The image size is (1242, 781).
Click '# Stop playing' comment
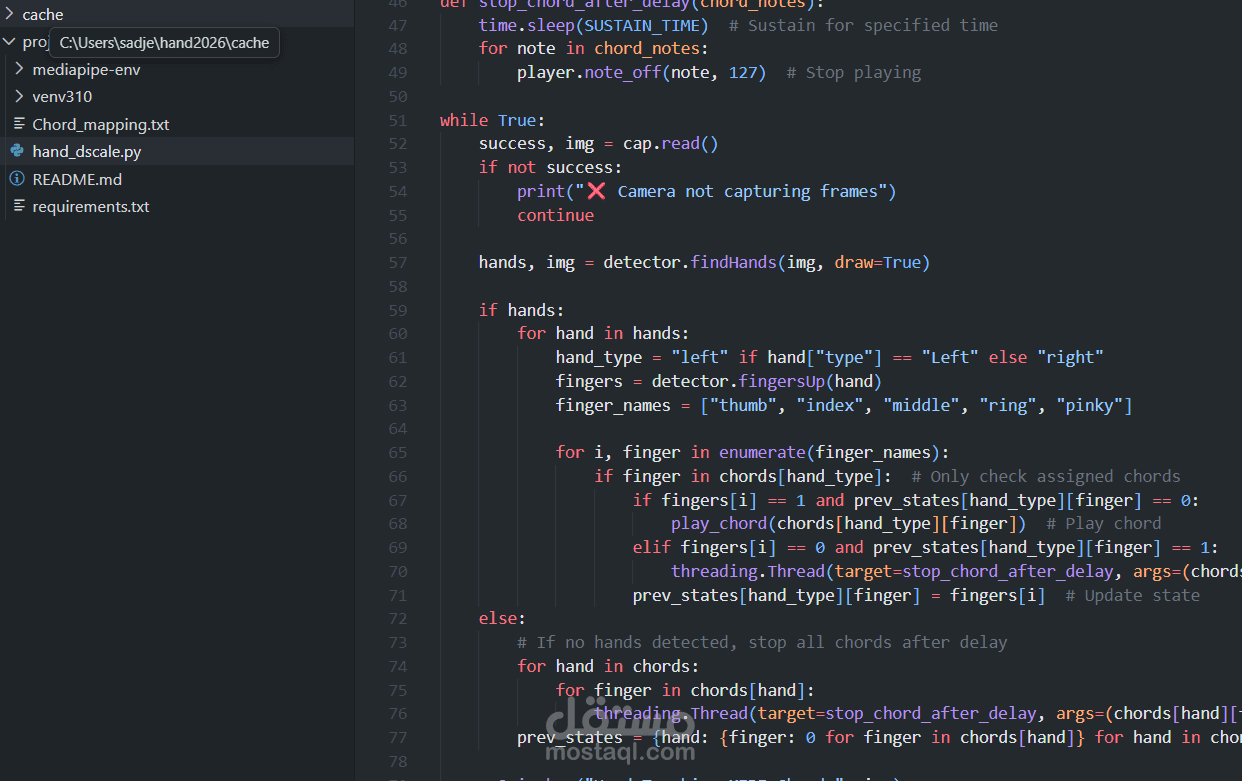click(853, 73)
